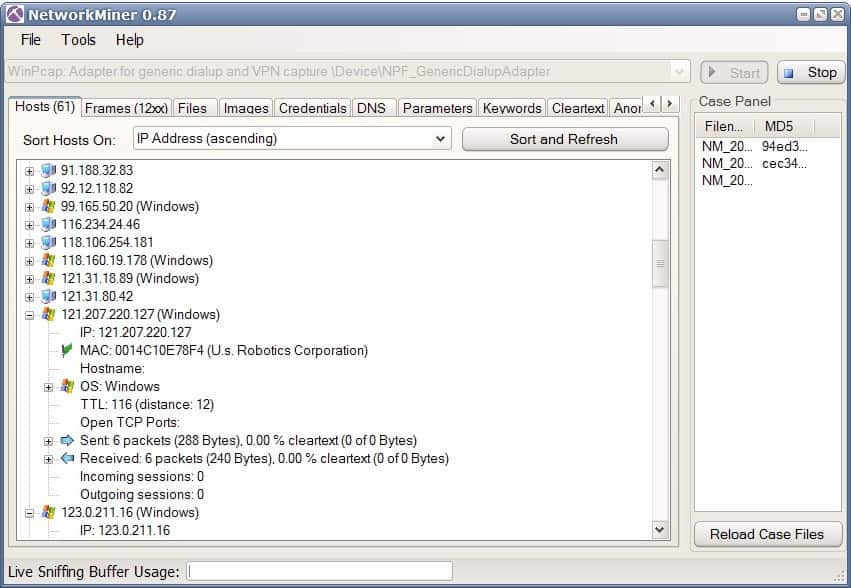Select the Open TCP Ports row

click(x=130, y=422)
